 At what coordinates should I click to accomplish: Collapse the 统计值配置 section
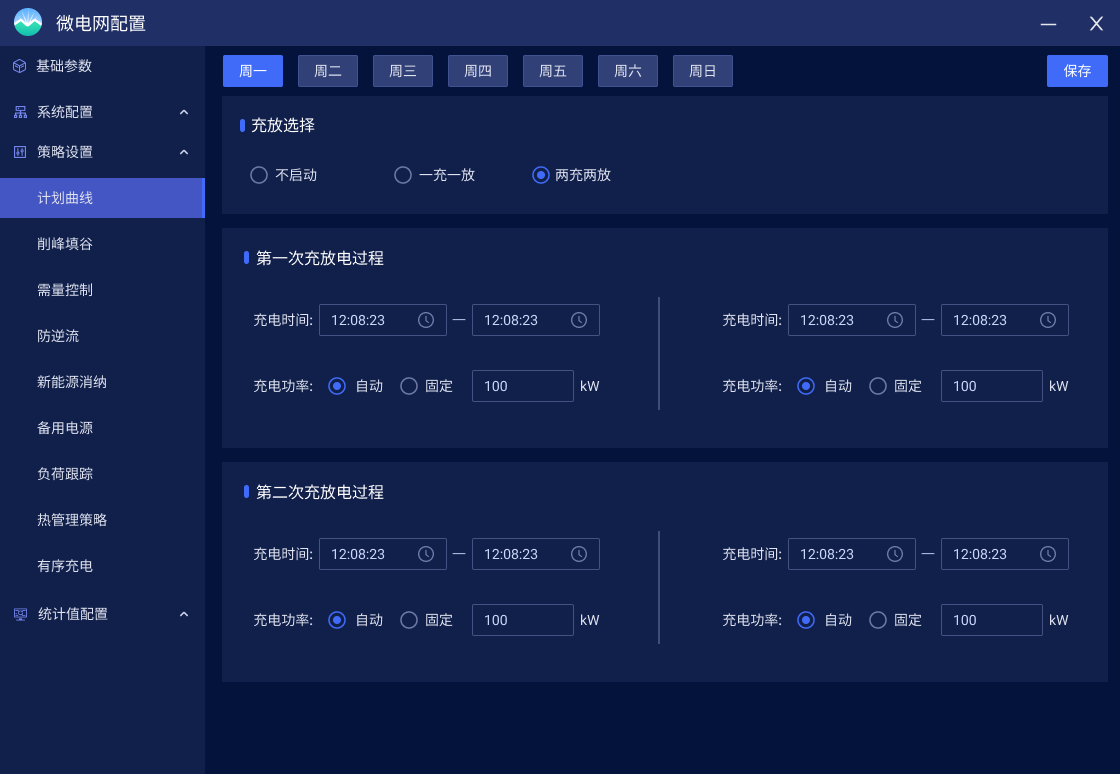coord(183,614)
